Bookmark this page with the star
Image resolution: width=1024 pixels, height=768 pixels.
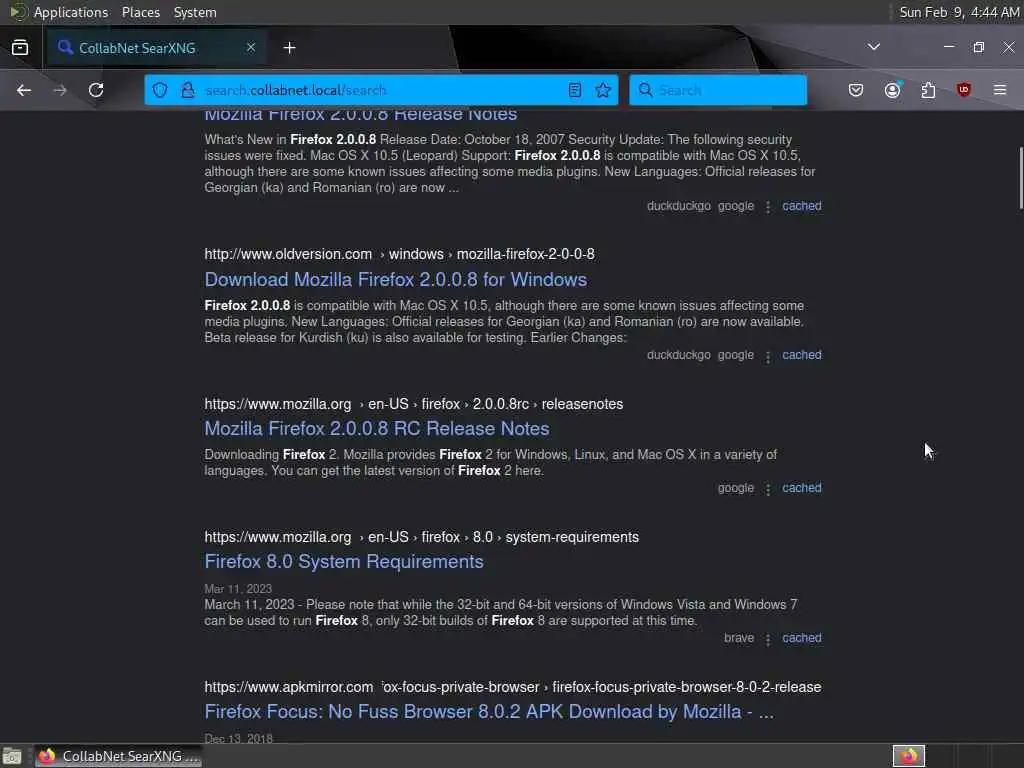pyautogui.click(x=603, y=90)
